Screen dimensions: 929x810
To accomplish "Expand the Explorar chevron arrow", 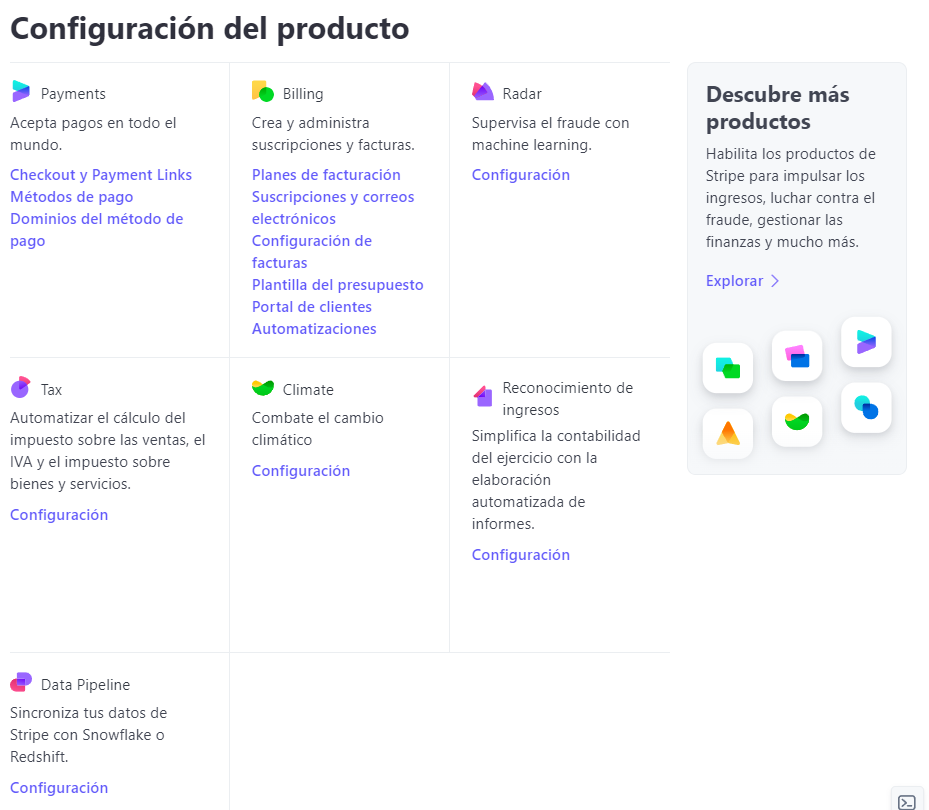I will tap(775, 281).
